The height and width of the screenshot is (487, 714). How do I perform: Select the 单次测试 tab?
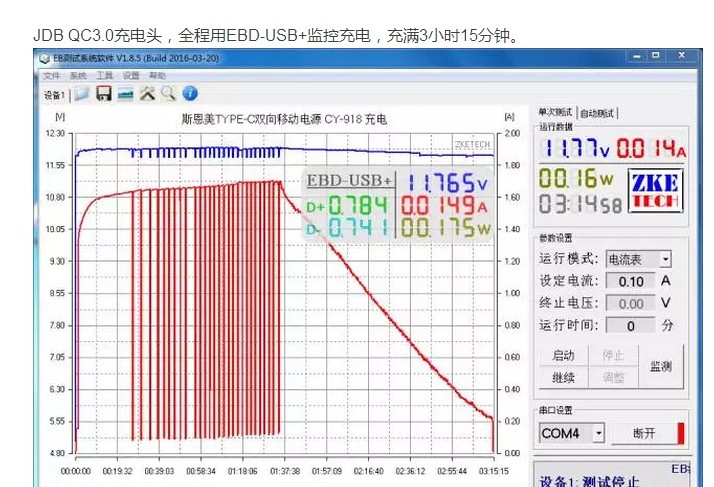pos(556,113)
